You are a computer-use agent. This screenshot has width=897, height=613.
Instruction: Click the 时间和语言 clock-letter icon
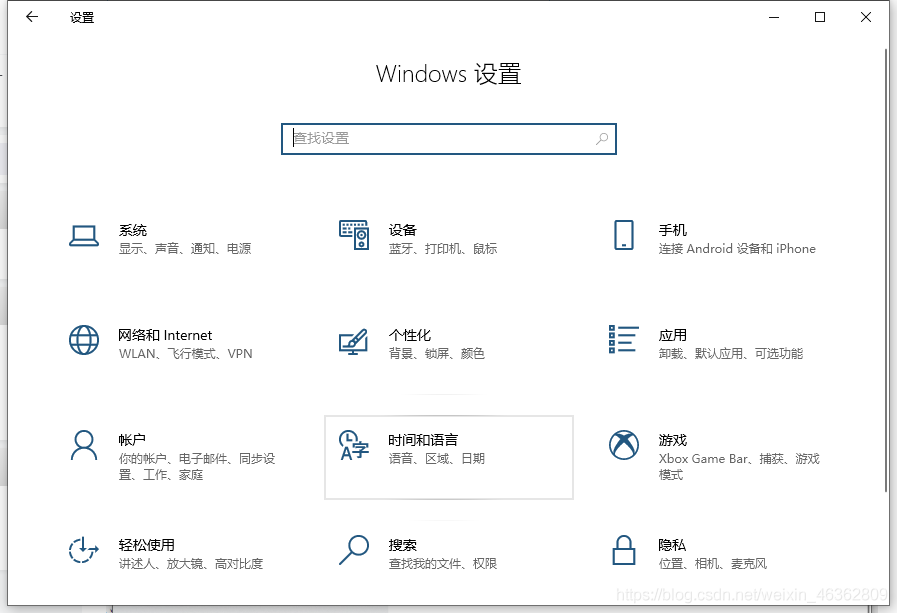pyautogui.click(x=354, y=445)
